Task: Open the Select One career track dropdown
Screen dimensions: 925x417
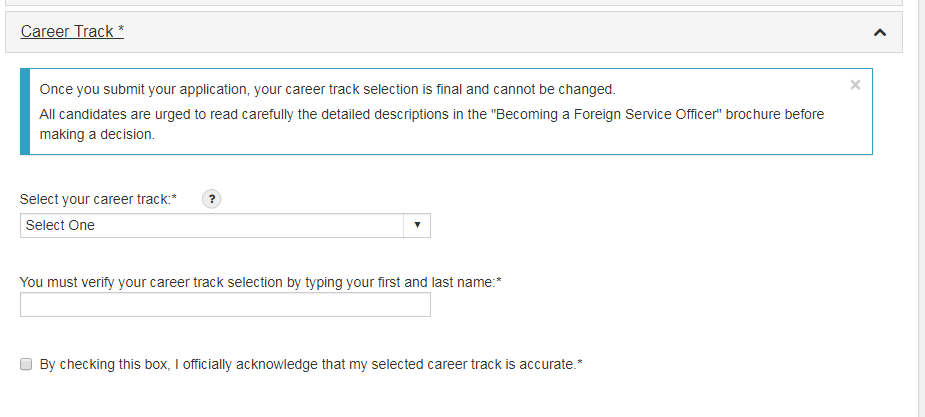Action: 225,226
